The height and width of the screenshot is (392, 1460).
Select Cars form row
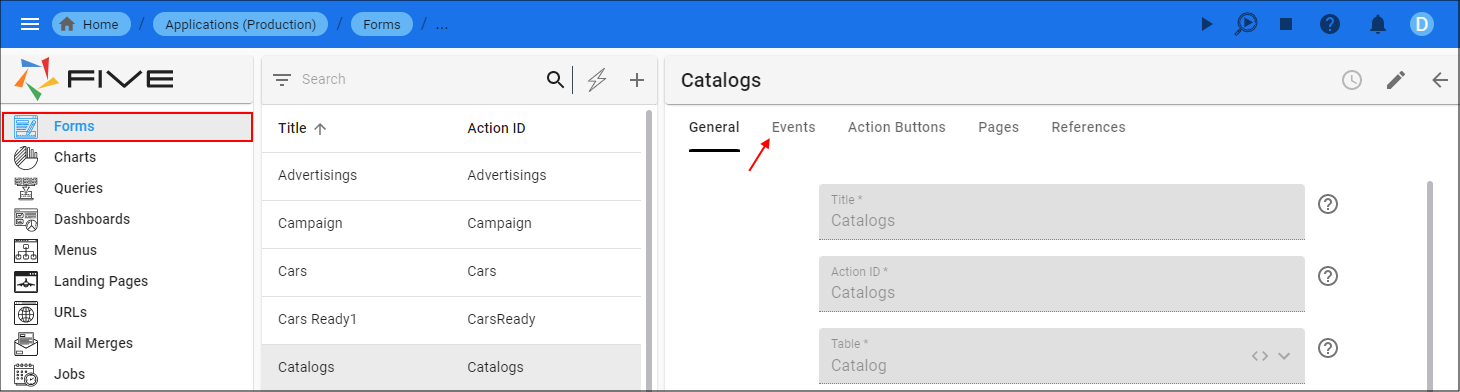tap(451, 272)
